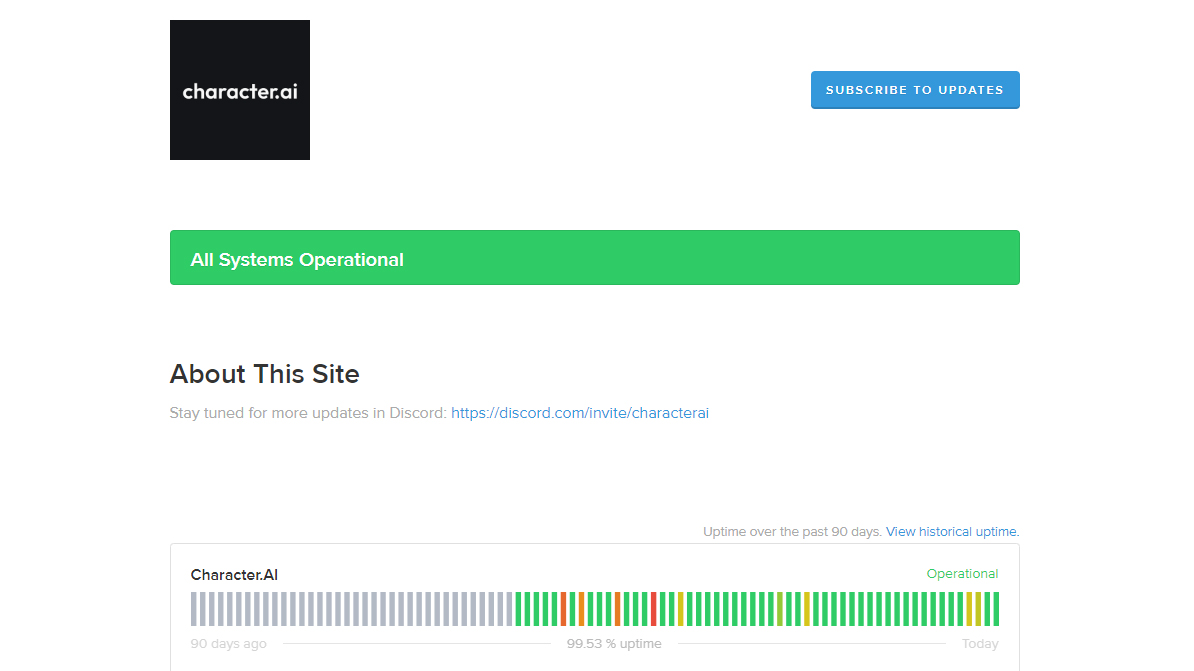Click the All Systems Operational banner
Viewport: 1194px width, 671px height.
595,257
